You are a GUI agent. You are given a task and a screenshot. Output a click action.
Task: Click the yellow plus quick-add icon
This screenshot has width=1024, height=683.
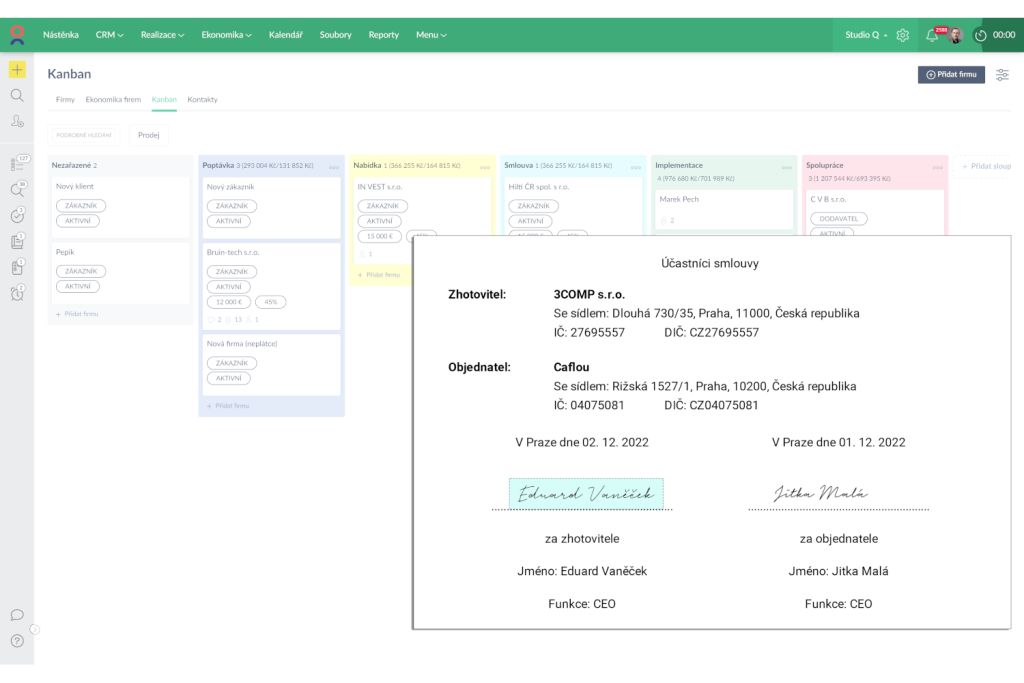click(x=17, y=70)
